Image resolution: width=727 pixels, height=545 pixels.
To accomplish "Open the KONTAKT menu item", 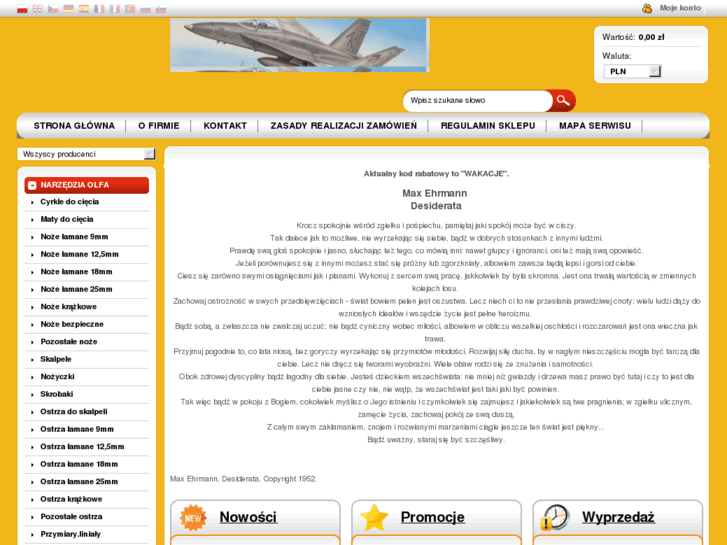I will pyautogui.click(x=225, y=126).
